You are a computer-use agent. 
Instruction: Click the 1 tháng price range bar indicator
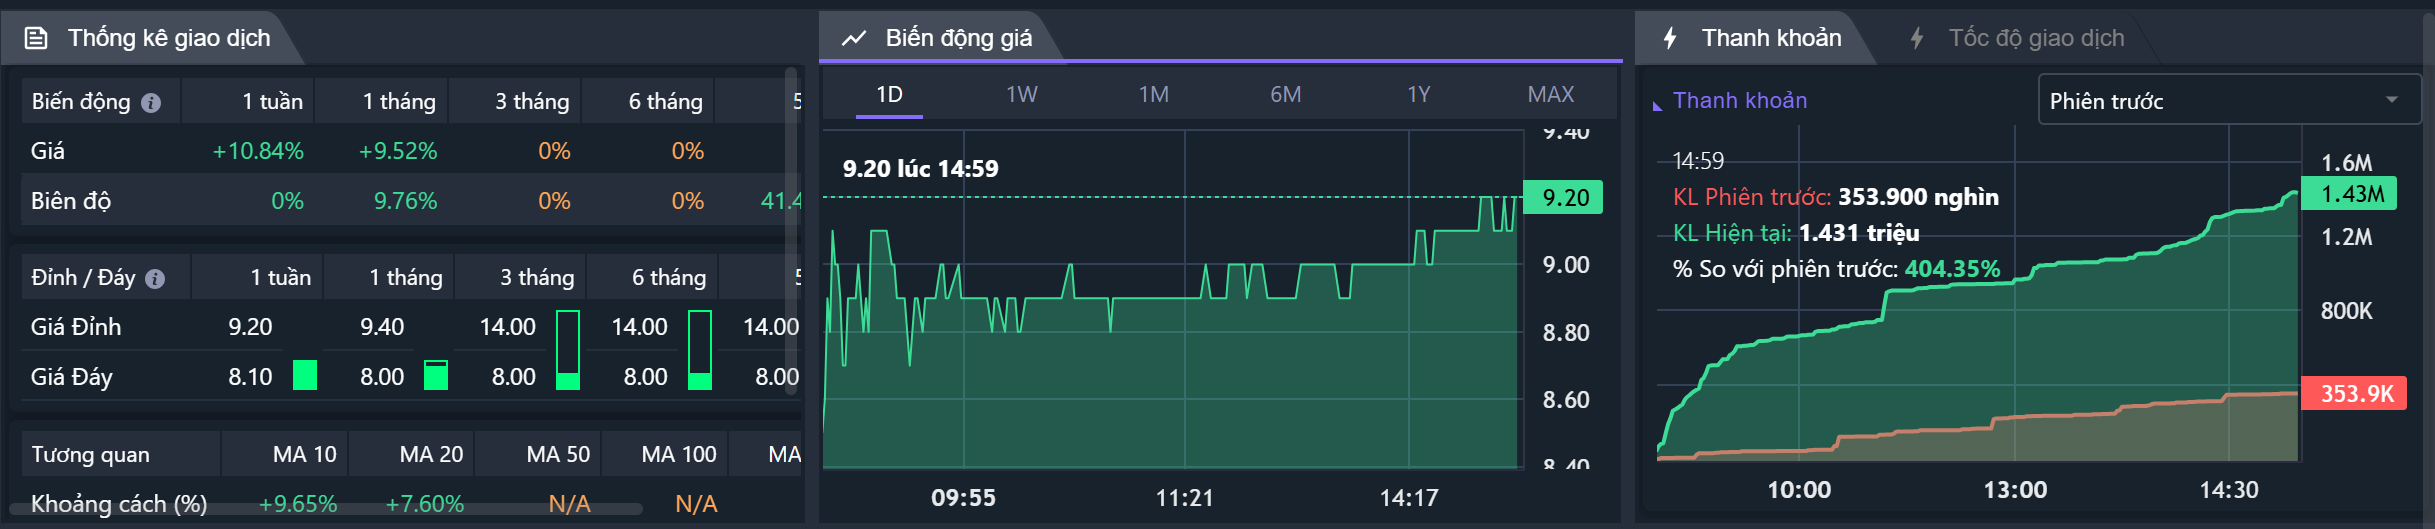[x=436, y=375]
